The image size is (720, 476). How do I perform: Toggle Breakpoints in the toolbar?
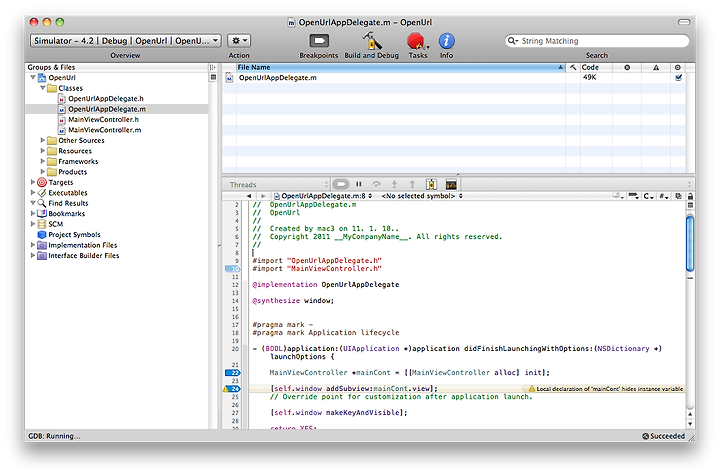point(319,41)
